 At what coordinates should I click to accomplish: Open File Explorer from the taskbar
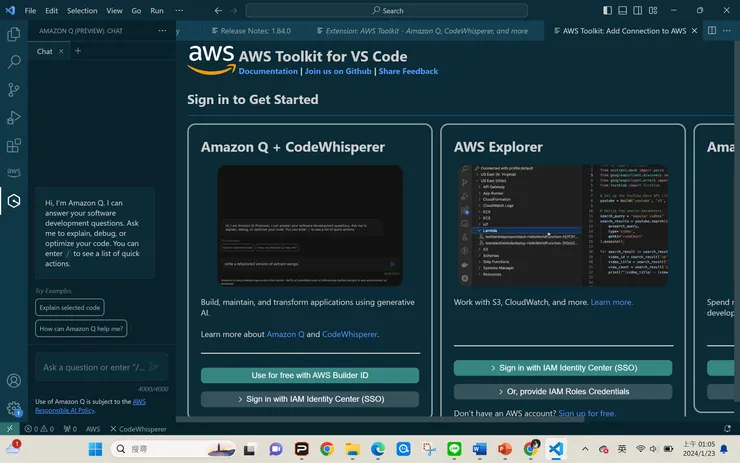tap(352, 449)
